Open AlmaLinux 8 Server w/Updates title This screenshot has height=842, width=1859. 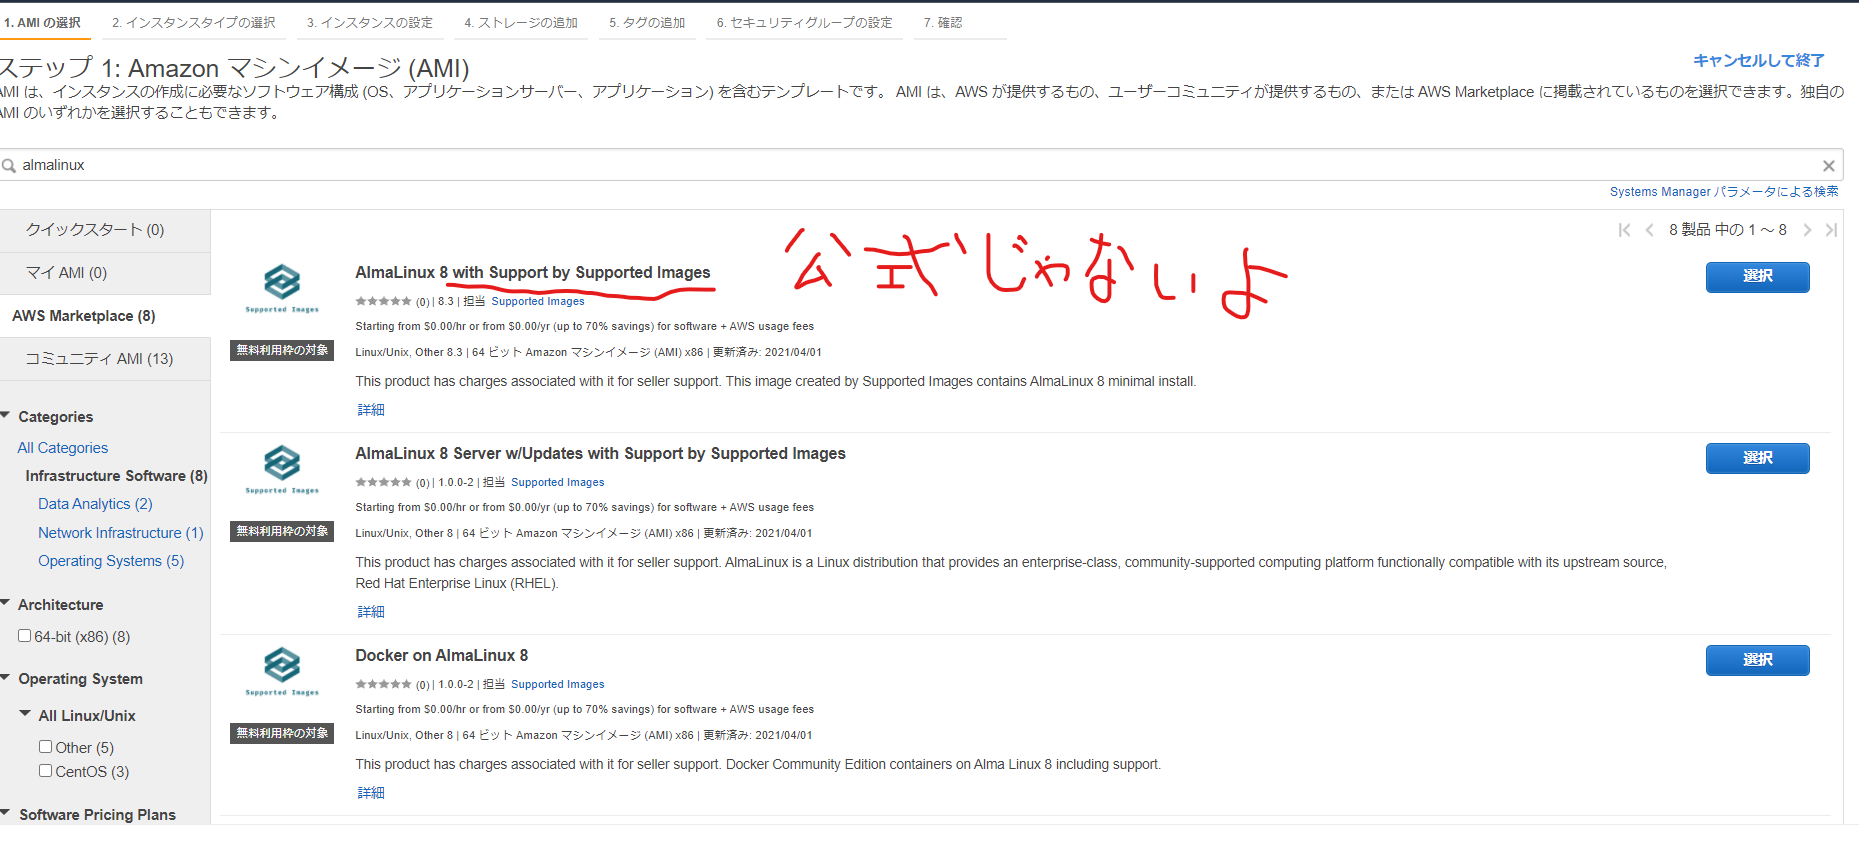(600, 453)
